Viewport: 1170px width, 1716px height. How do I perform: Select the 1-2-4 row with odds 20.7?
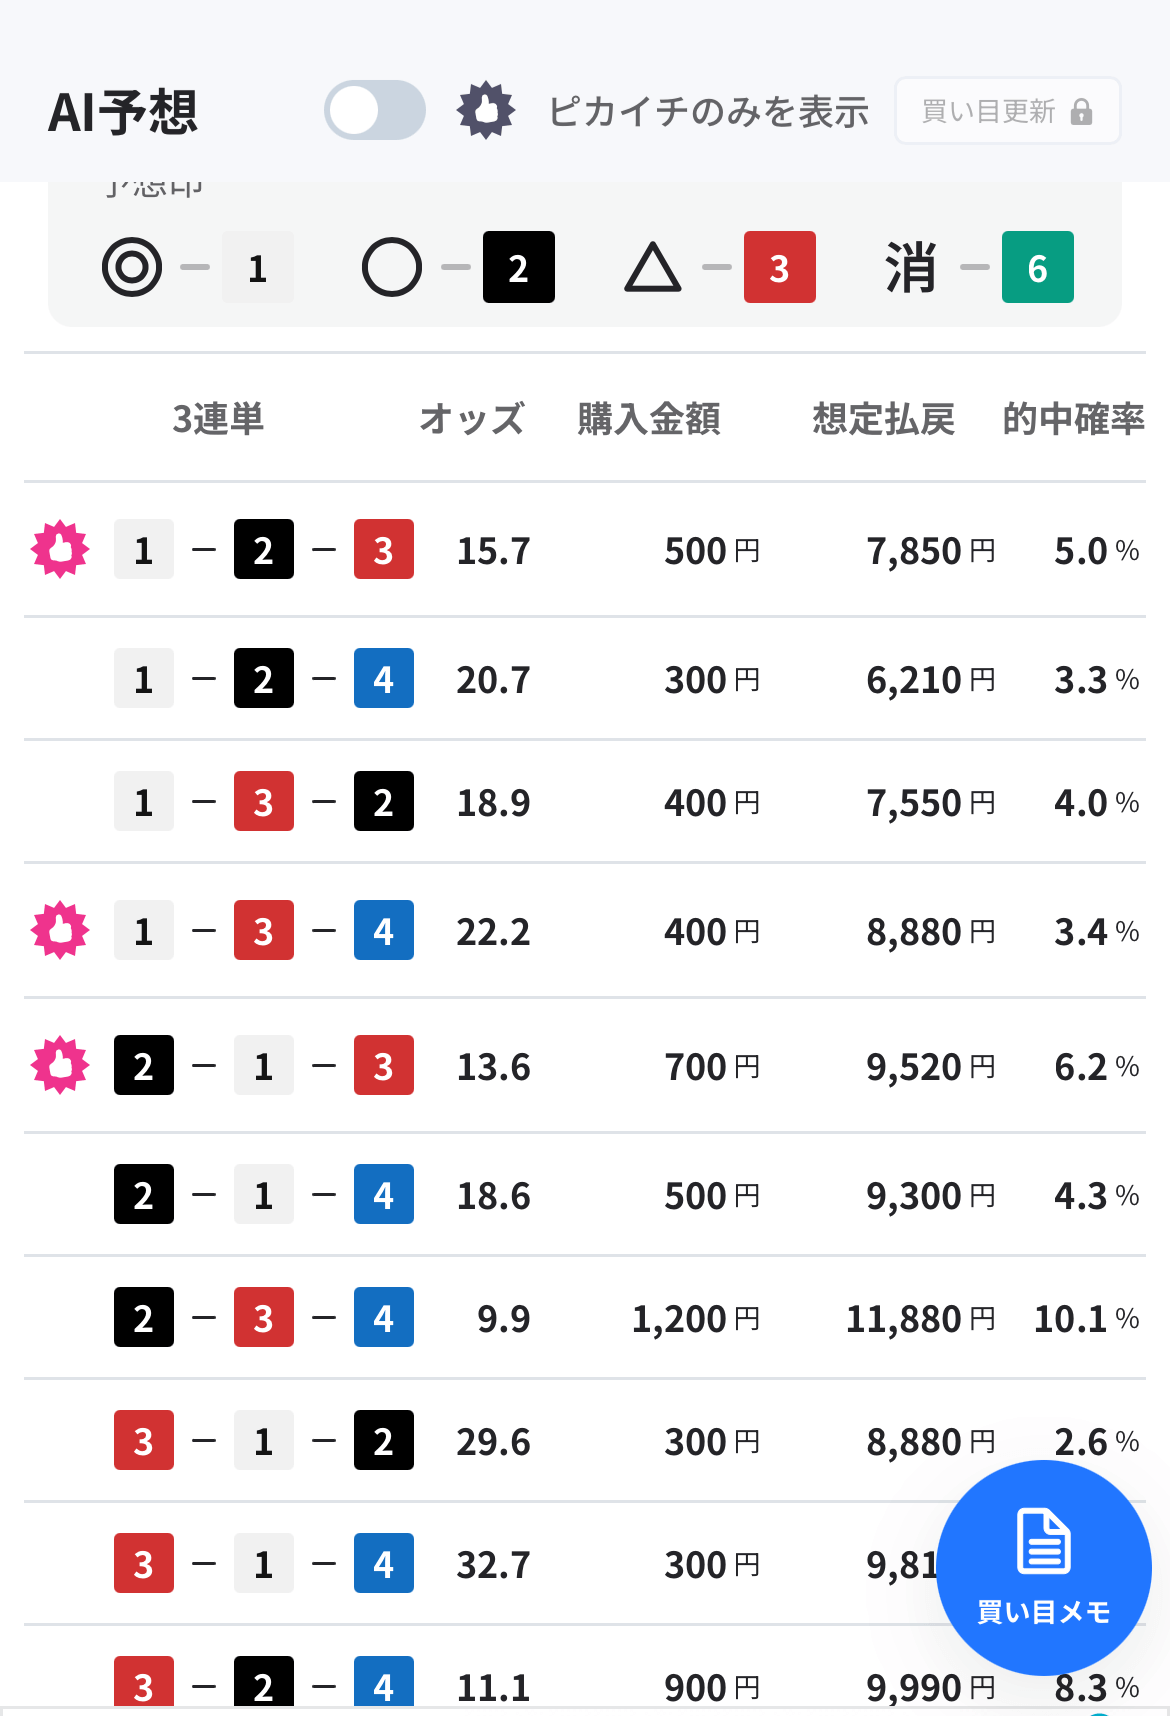pyautogui.click(x=585, y=679)
